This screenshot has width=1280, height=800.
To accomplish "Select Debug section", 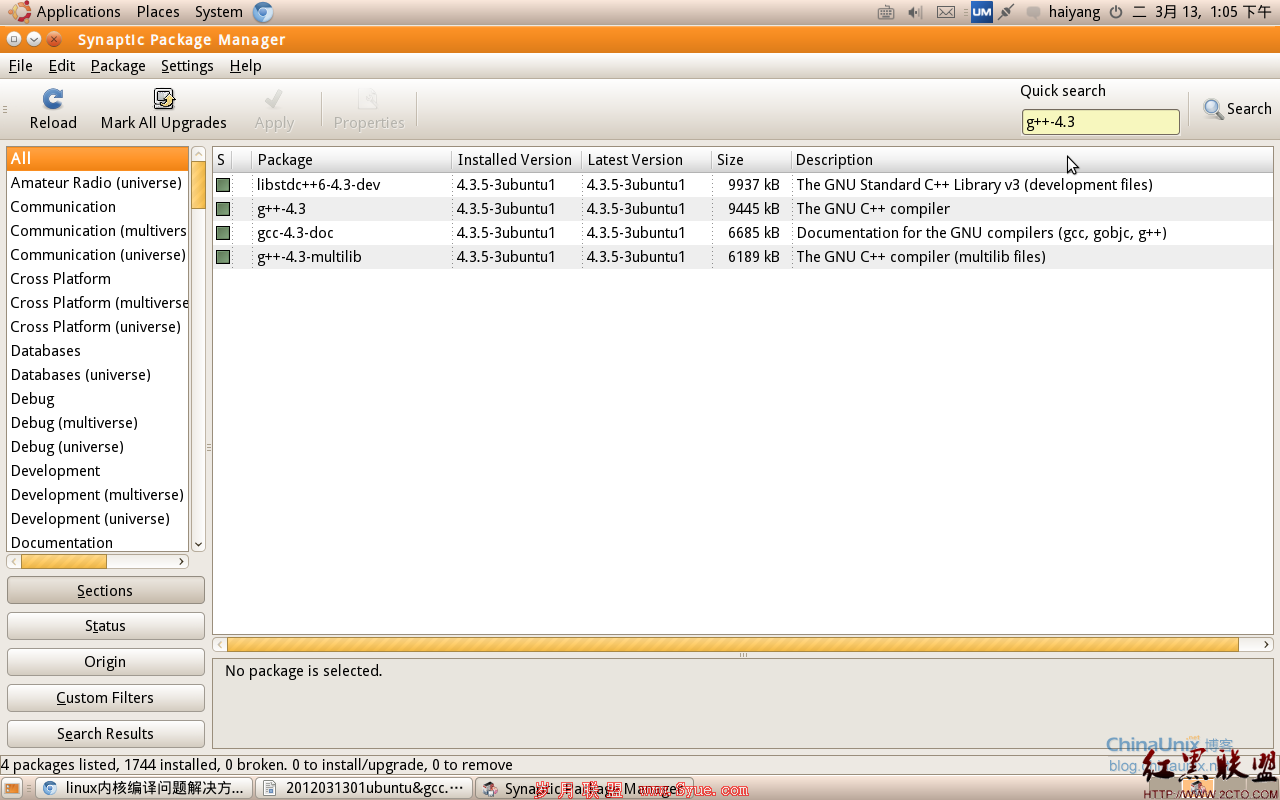I will 98,399.
